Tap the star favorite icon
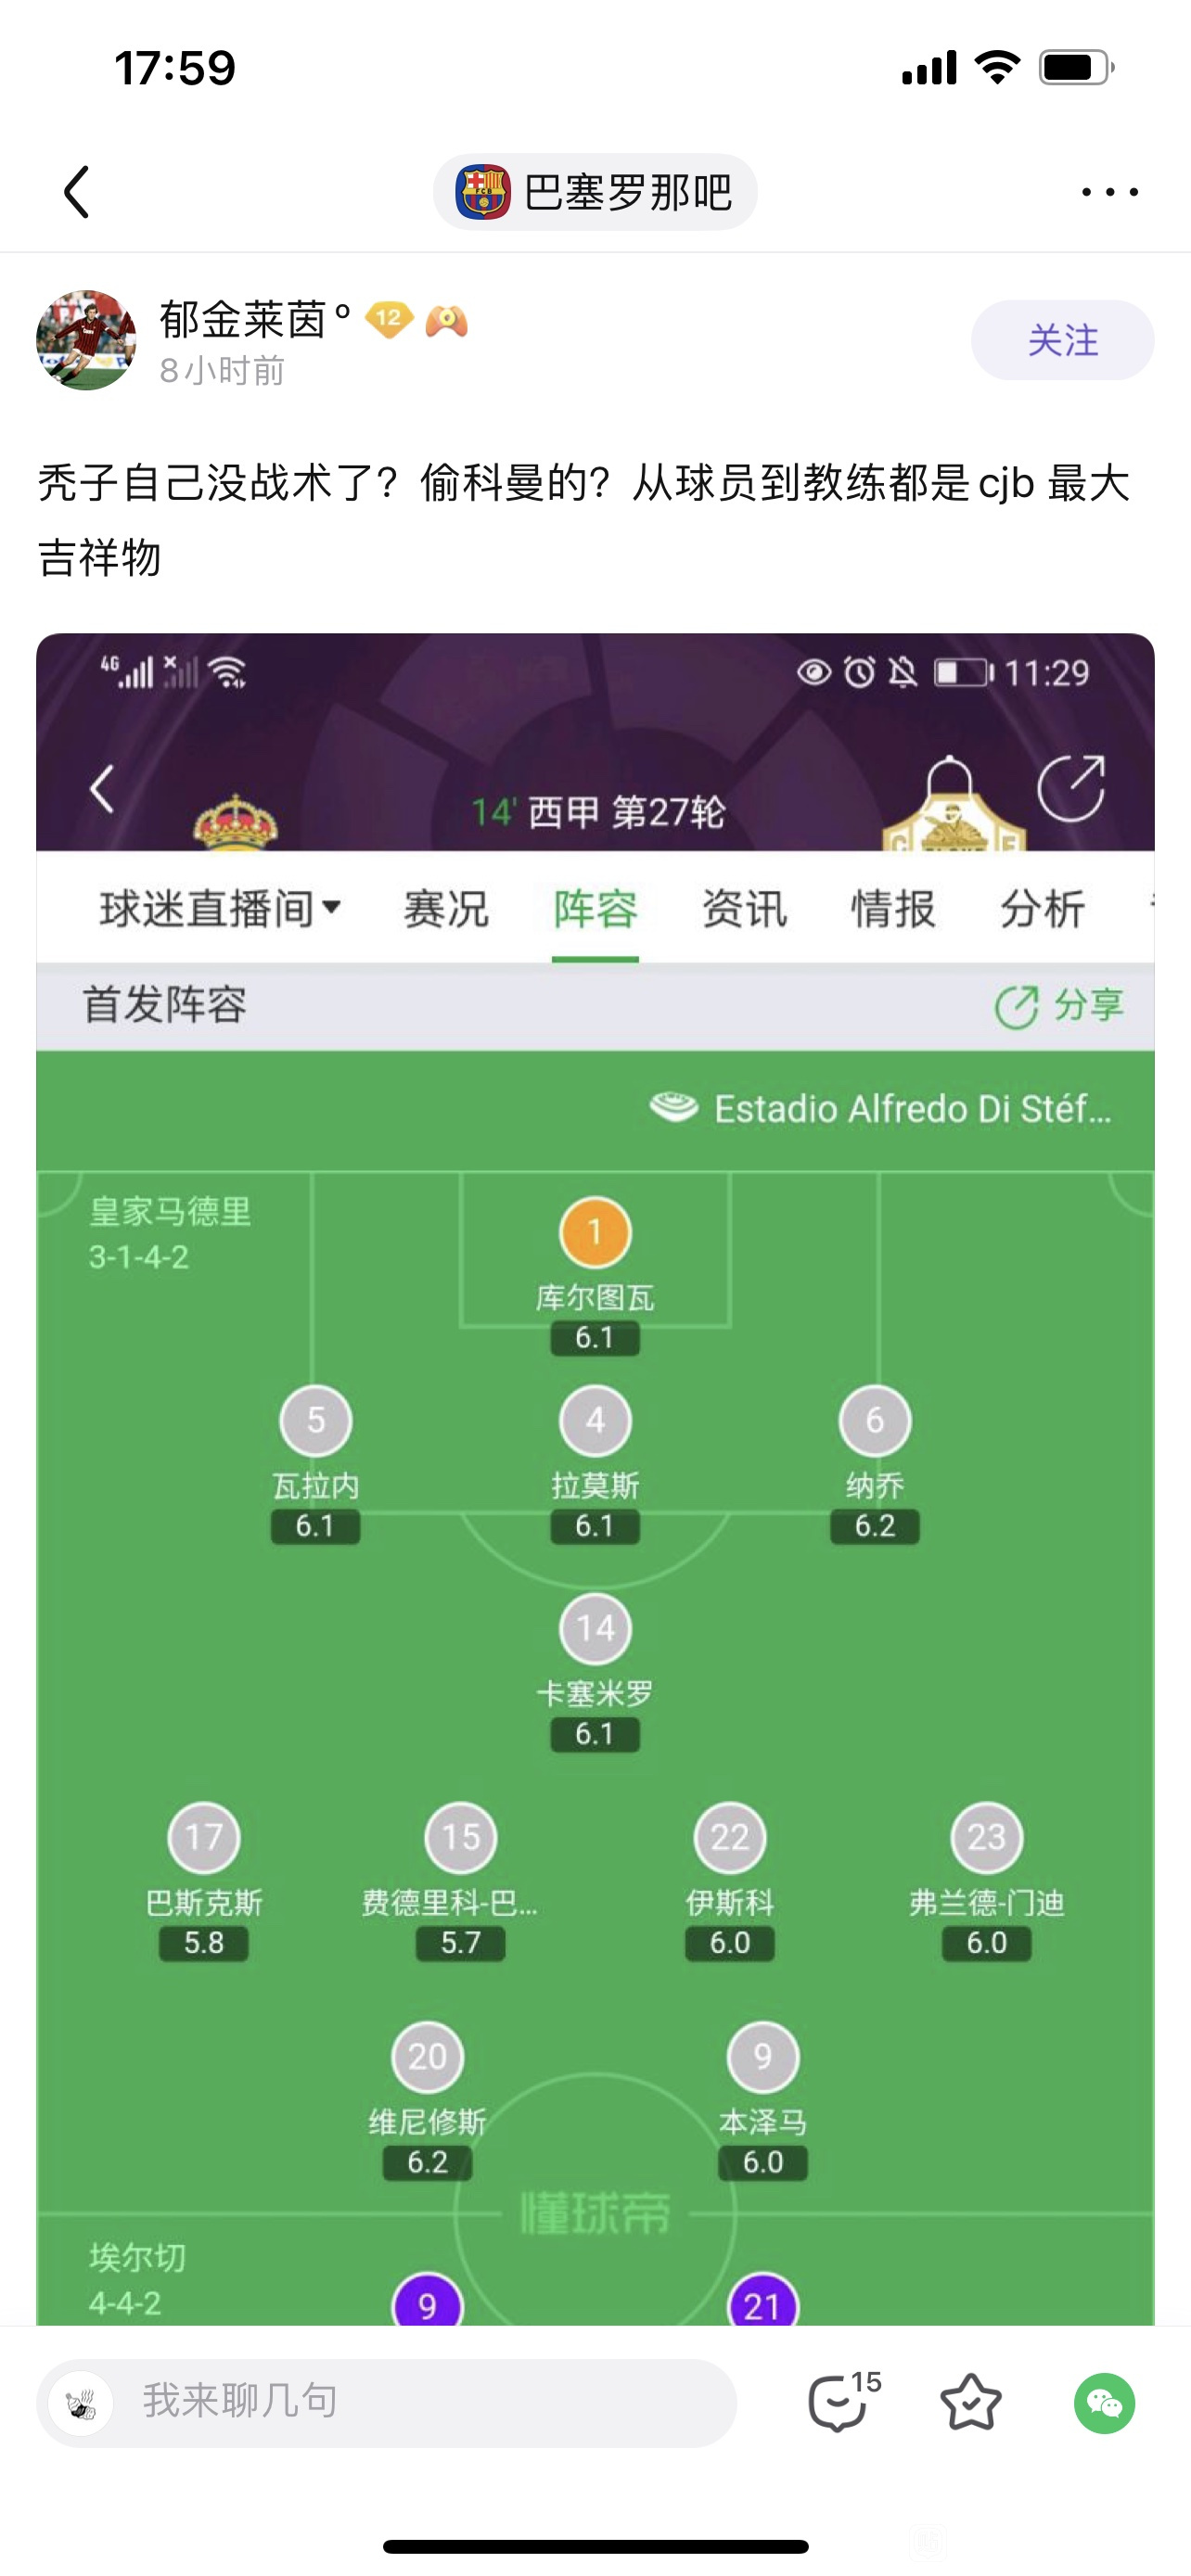The width and height of the screenshot is (1191, 2576). (971, 2402)
